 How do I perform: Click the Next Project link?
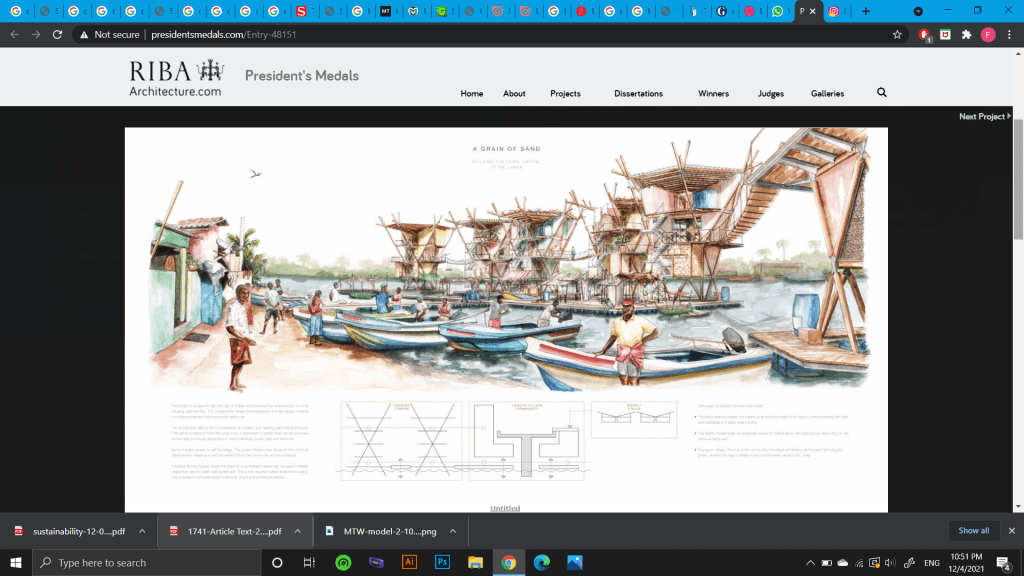tap(984, 116)
